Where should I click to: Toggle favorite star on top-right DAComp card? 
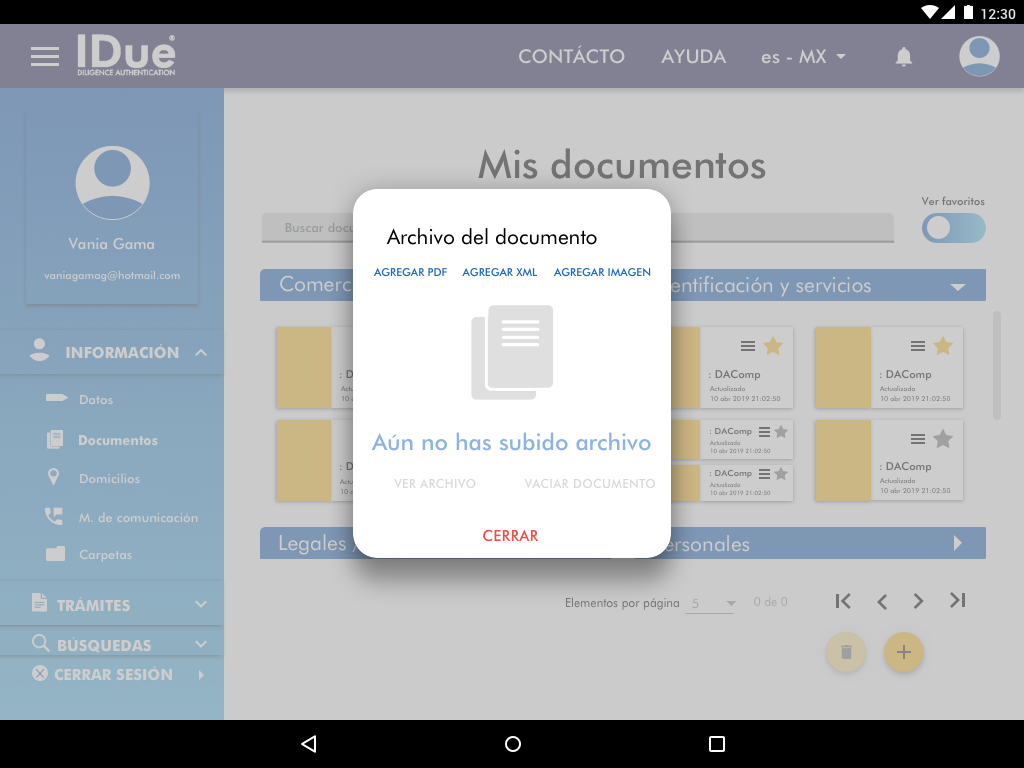942,346
